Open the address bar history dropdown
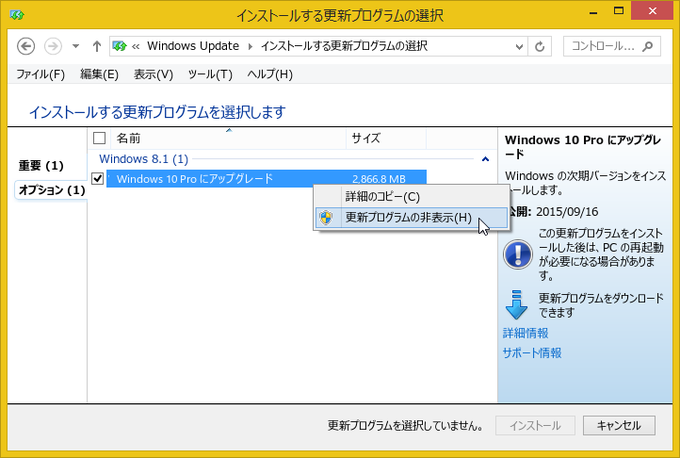 [x=519, y=46]
